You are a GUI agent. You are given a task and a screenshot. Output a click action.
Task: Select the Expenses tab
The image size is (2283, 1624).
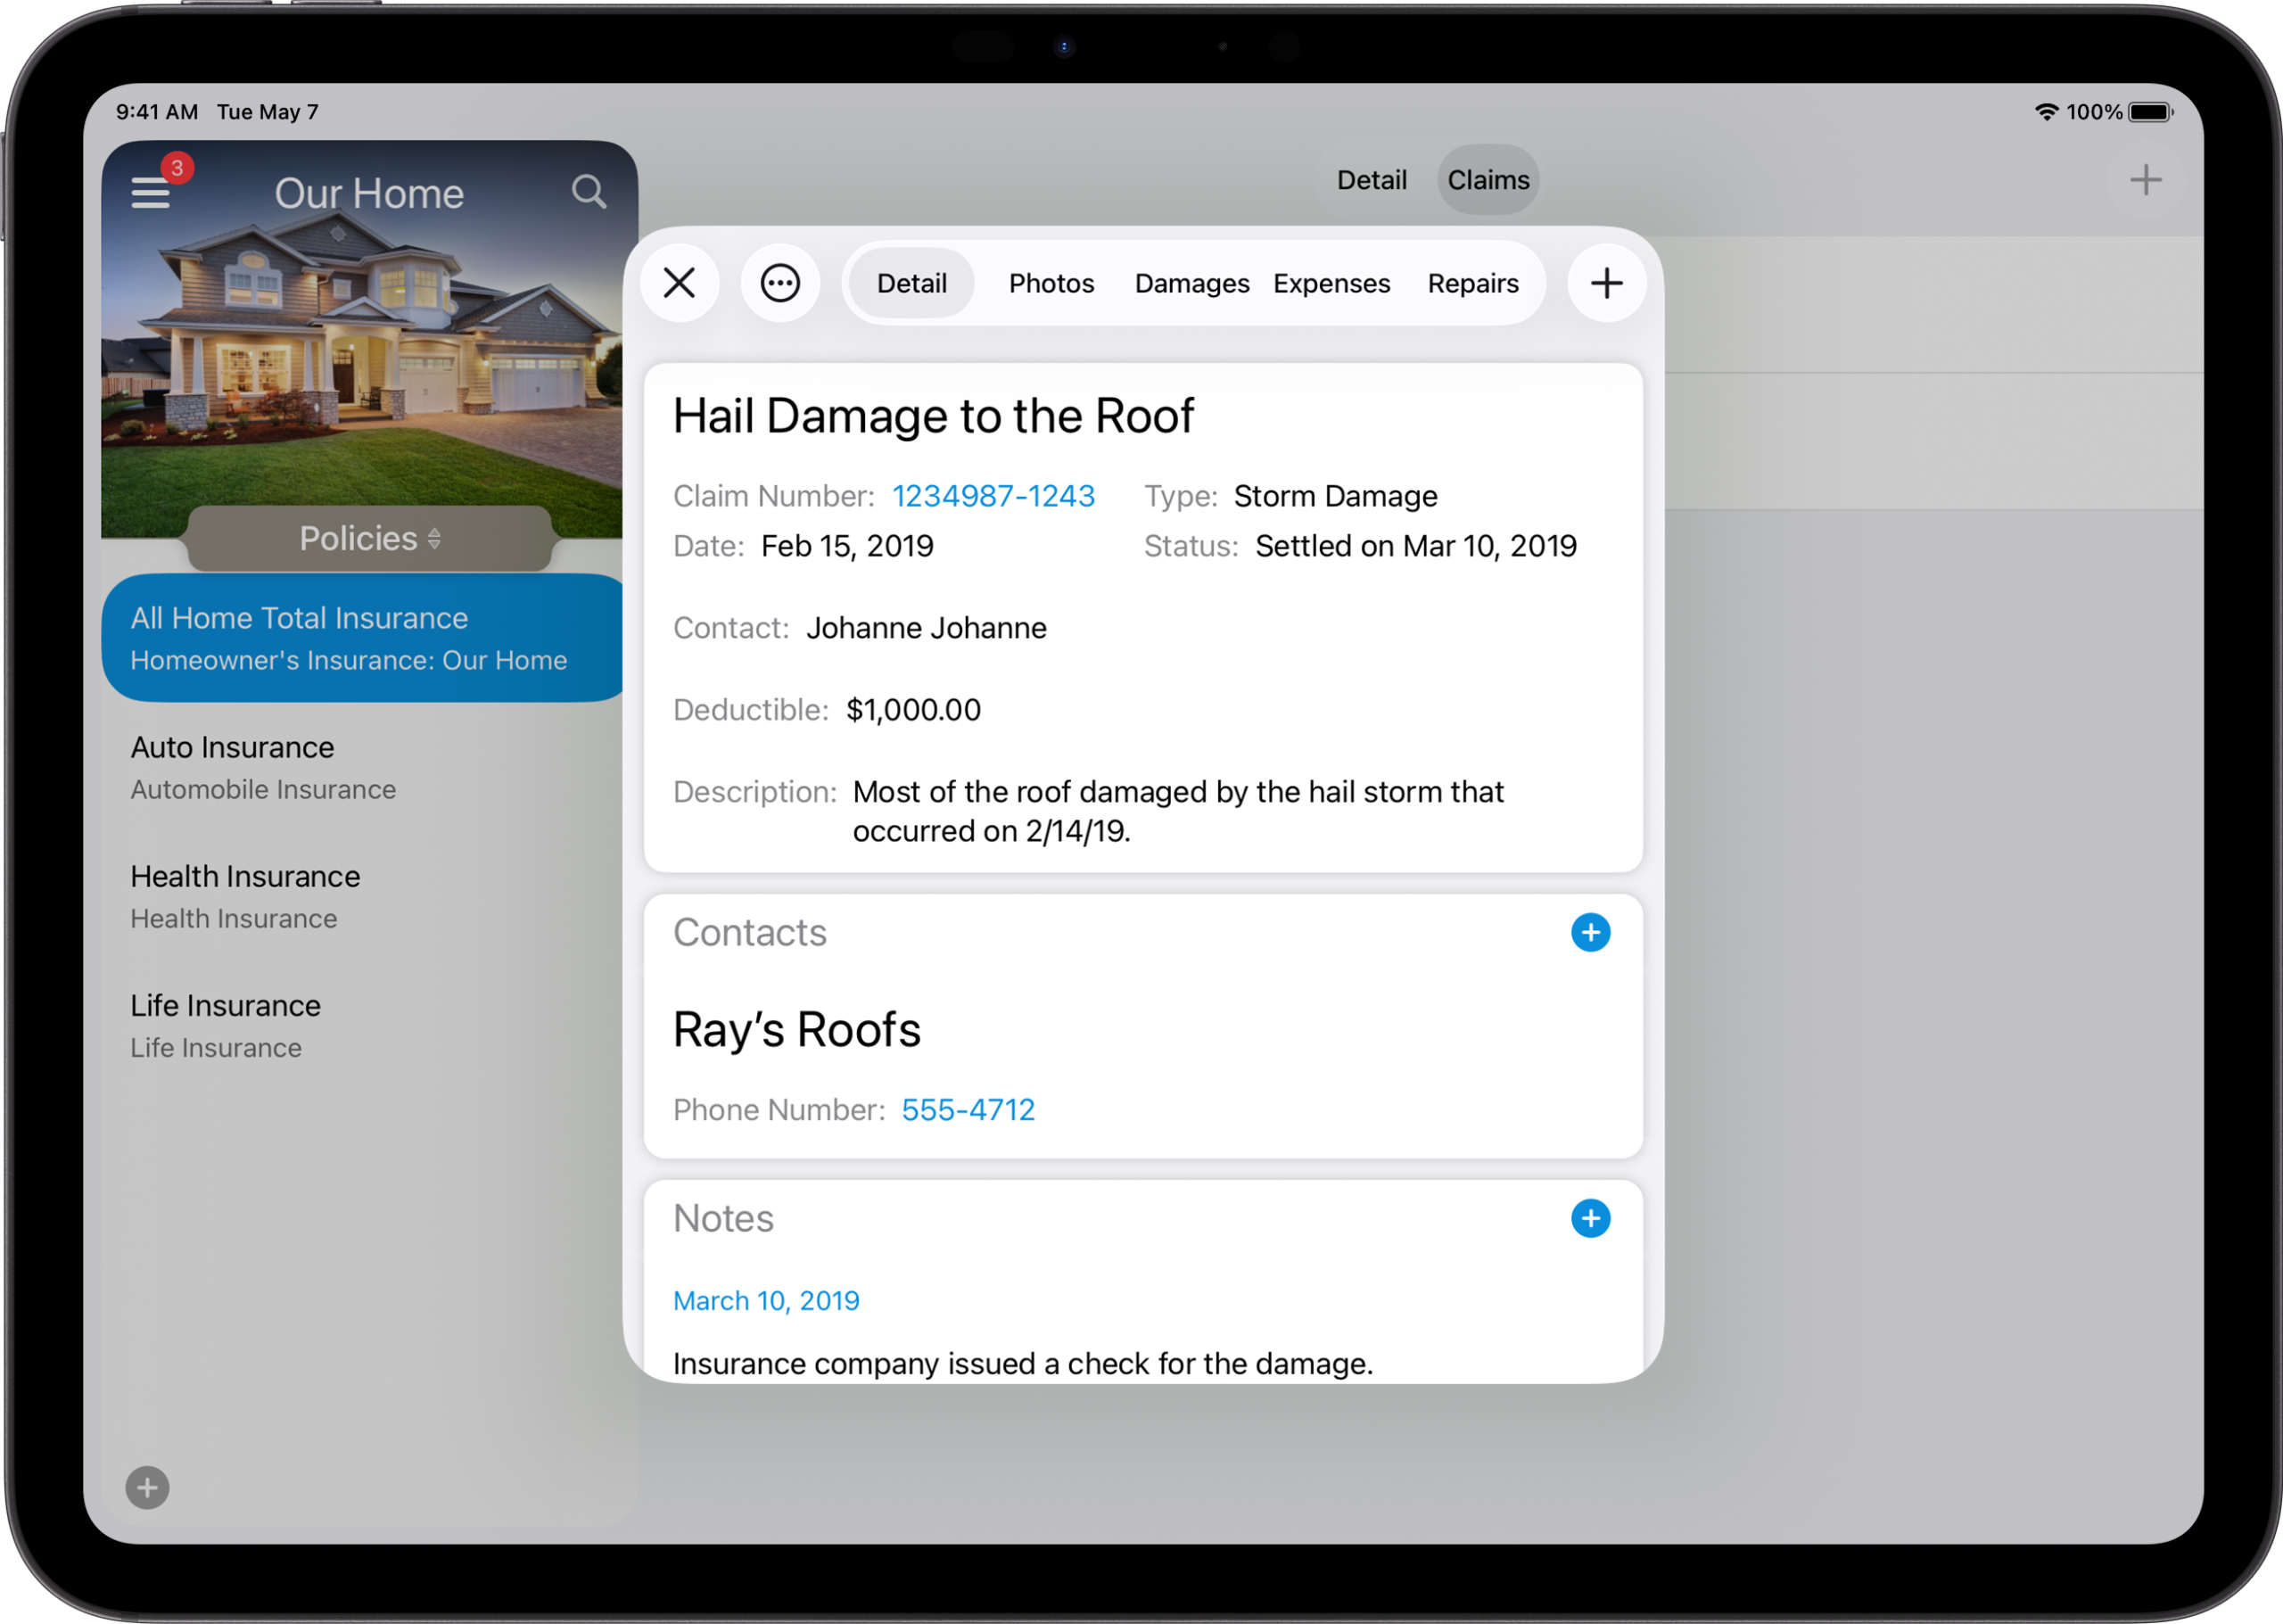click(x=1330, y=284)
